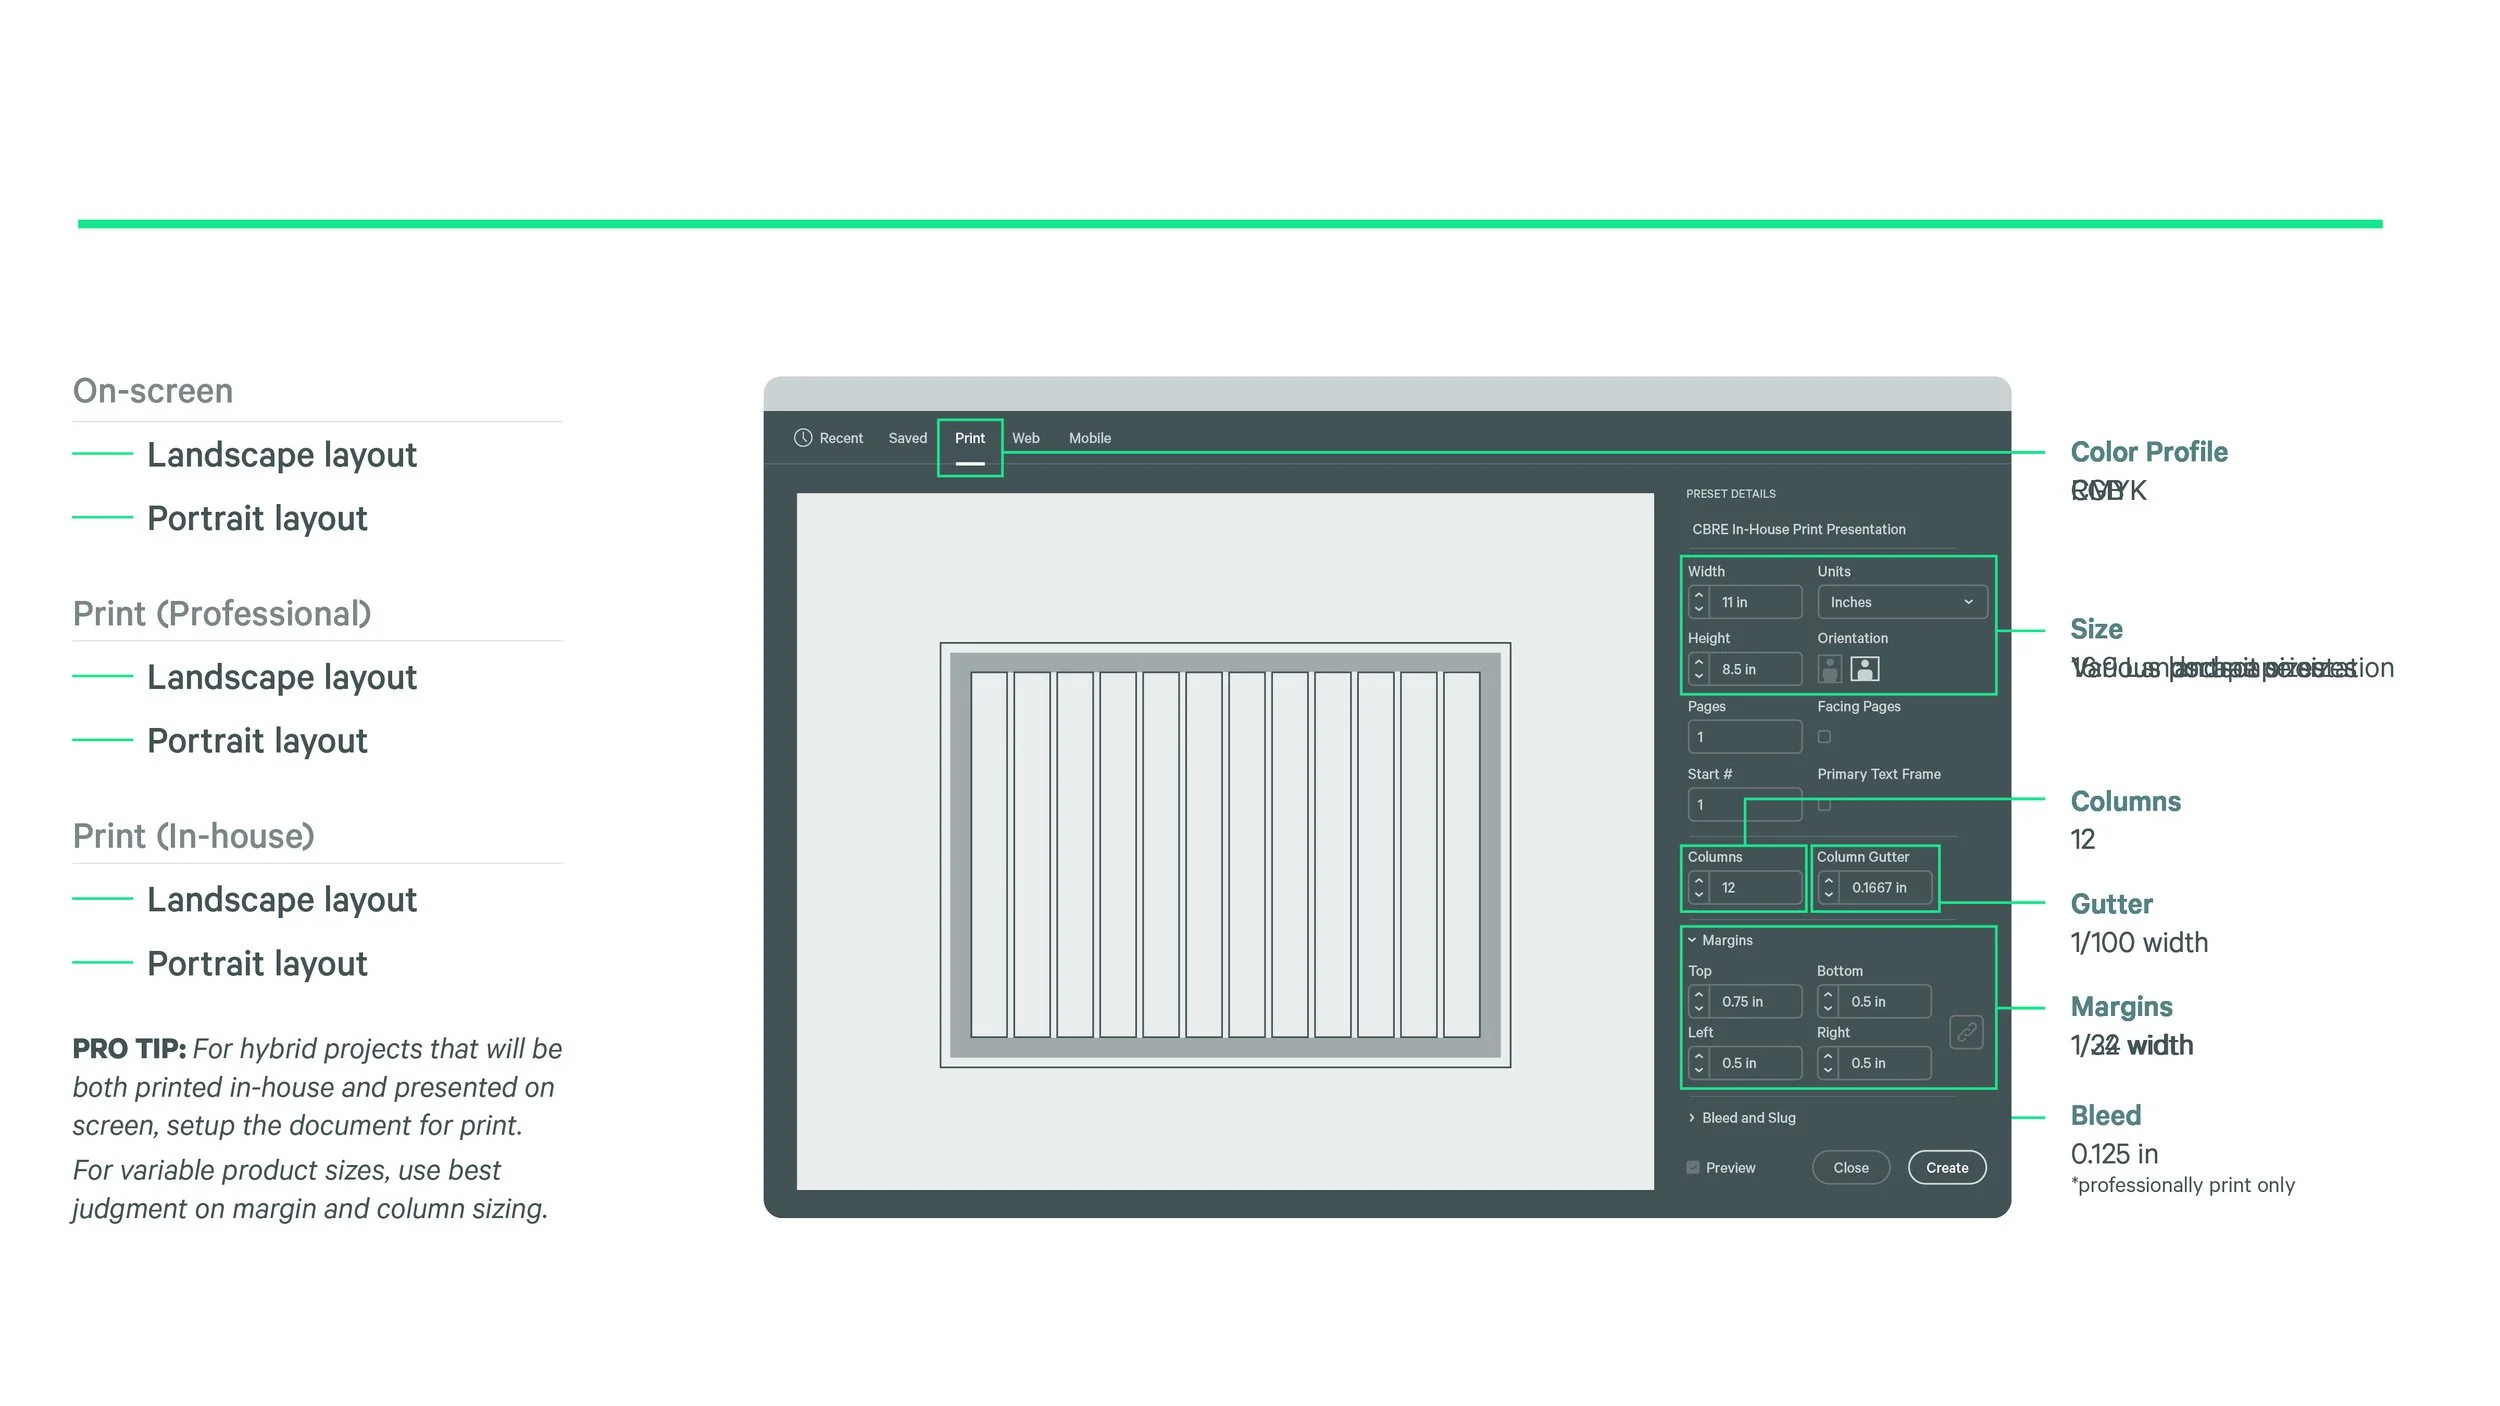
Task: Click the Create button
Action: [x=1947, y=1168]
